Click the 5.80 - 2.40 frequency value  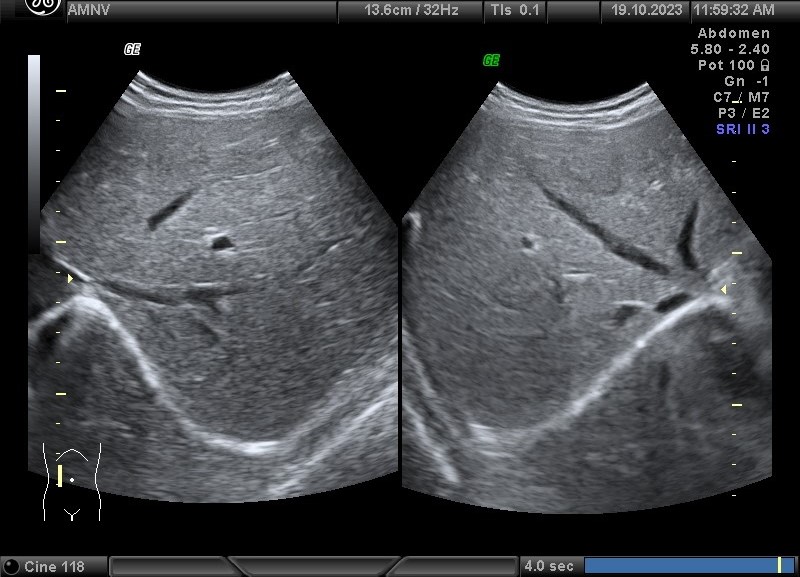[x=730, y=49]
